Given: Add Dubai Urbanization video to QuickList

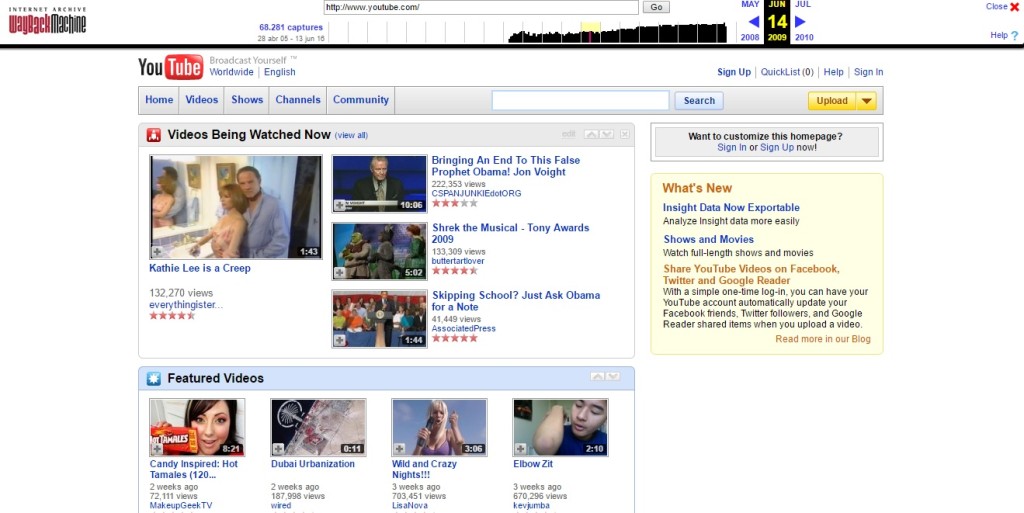Looking at the screenshot, I should [x=278, y=448].
